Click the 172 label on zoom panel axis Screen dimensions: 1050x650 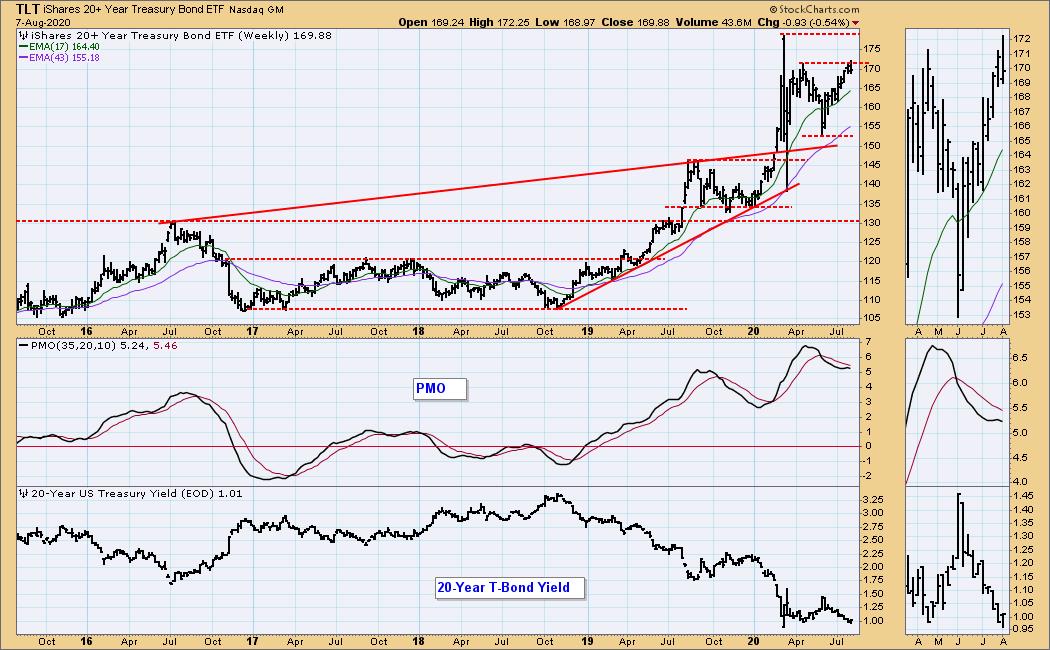[1022, 39]
